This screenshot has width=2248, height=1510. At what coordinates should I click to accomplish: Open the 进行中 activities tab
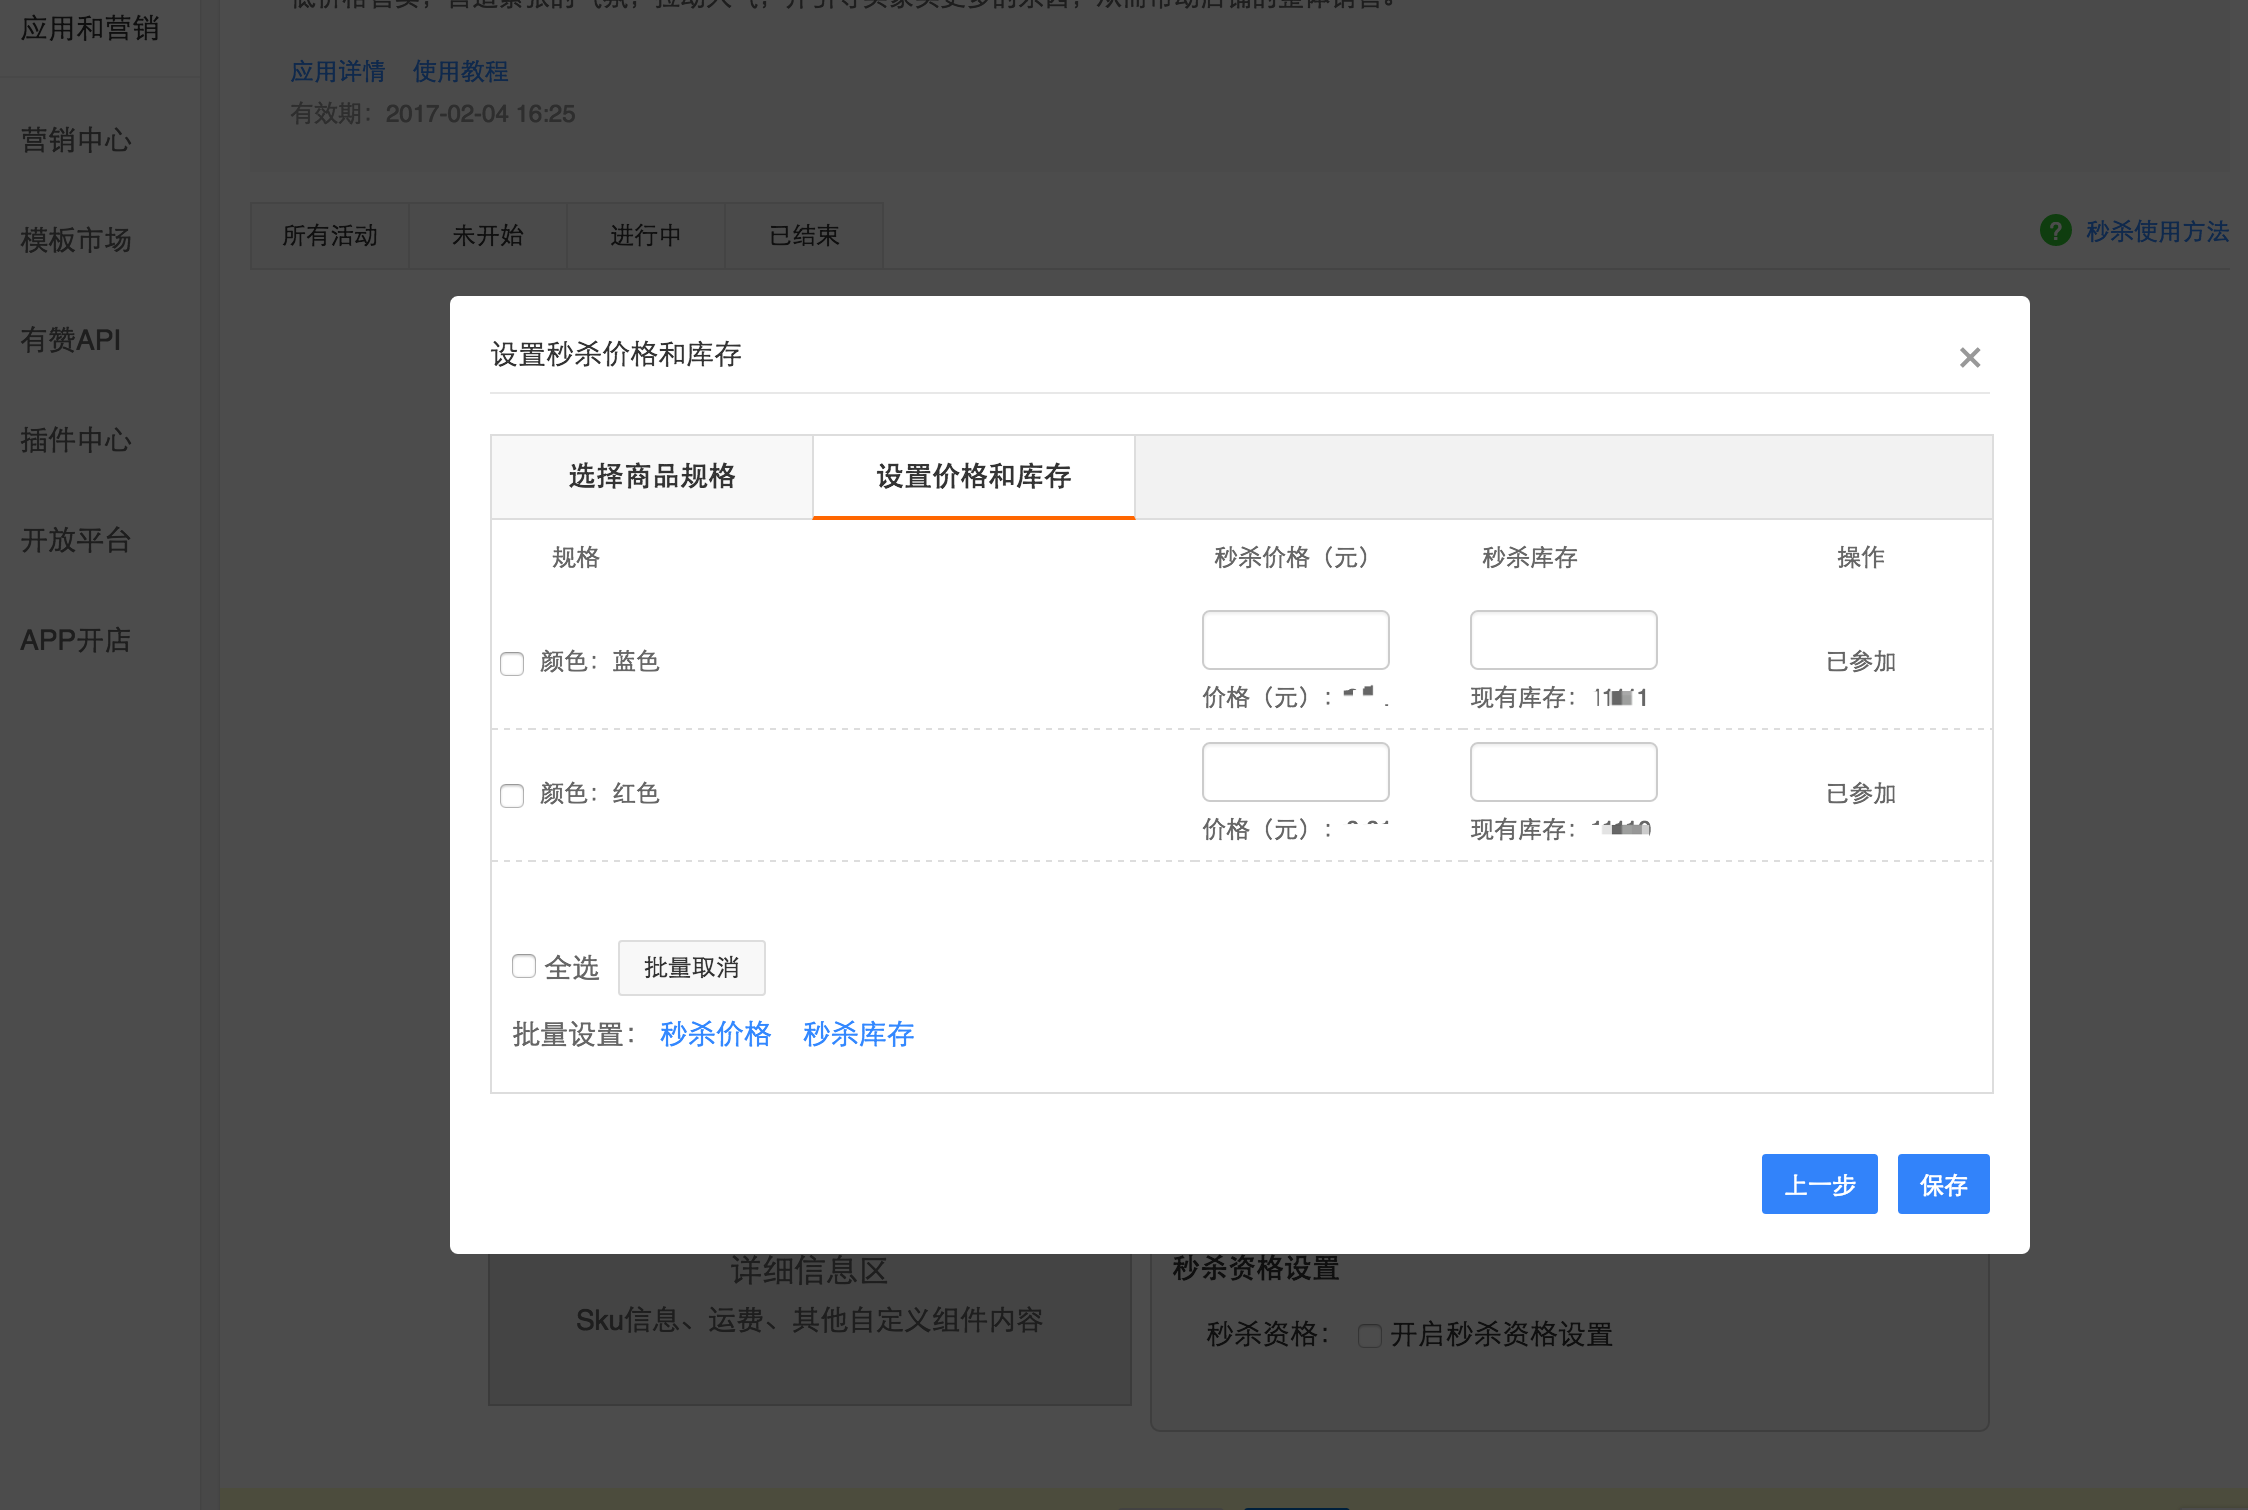click(646, 236)
